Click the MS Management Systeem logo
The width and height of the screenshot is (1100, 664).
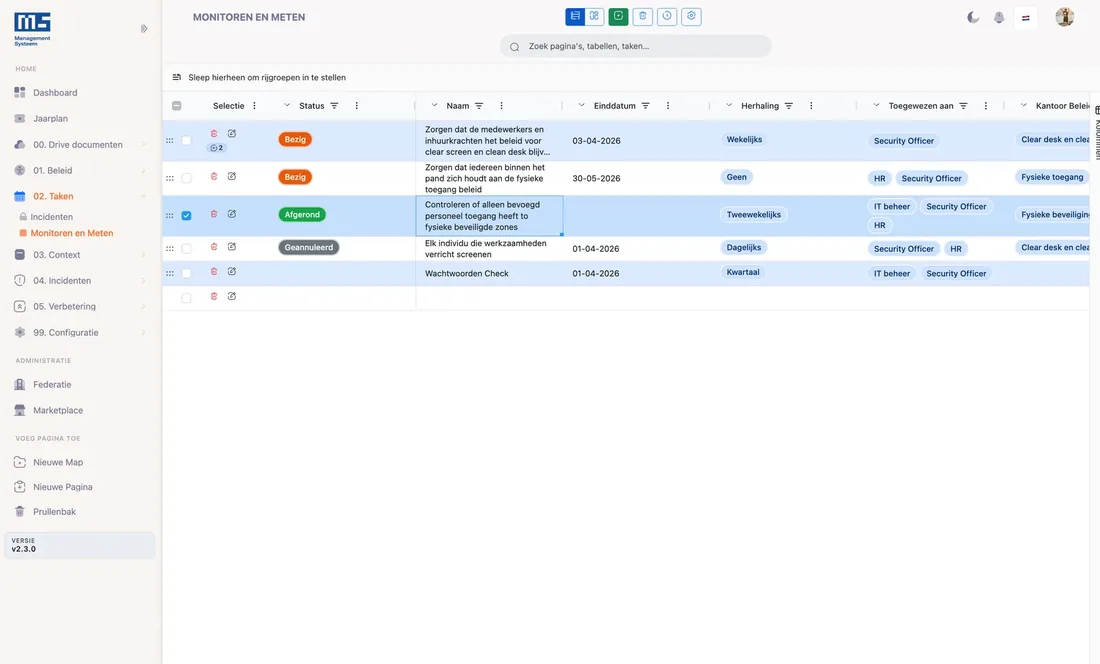point(32,29)
